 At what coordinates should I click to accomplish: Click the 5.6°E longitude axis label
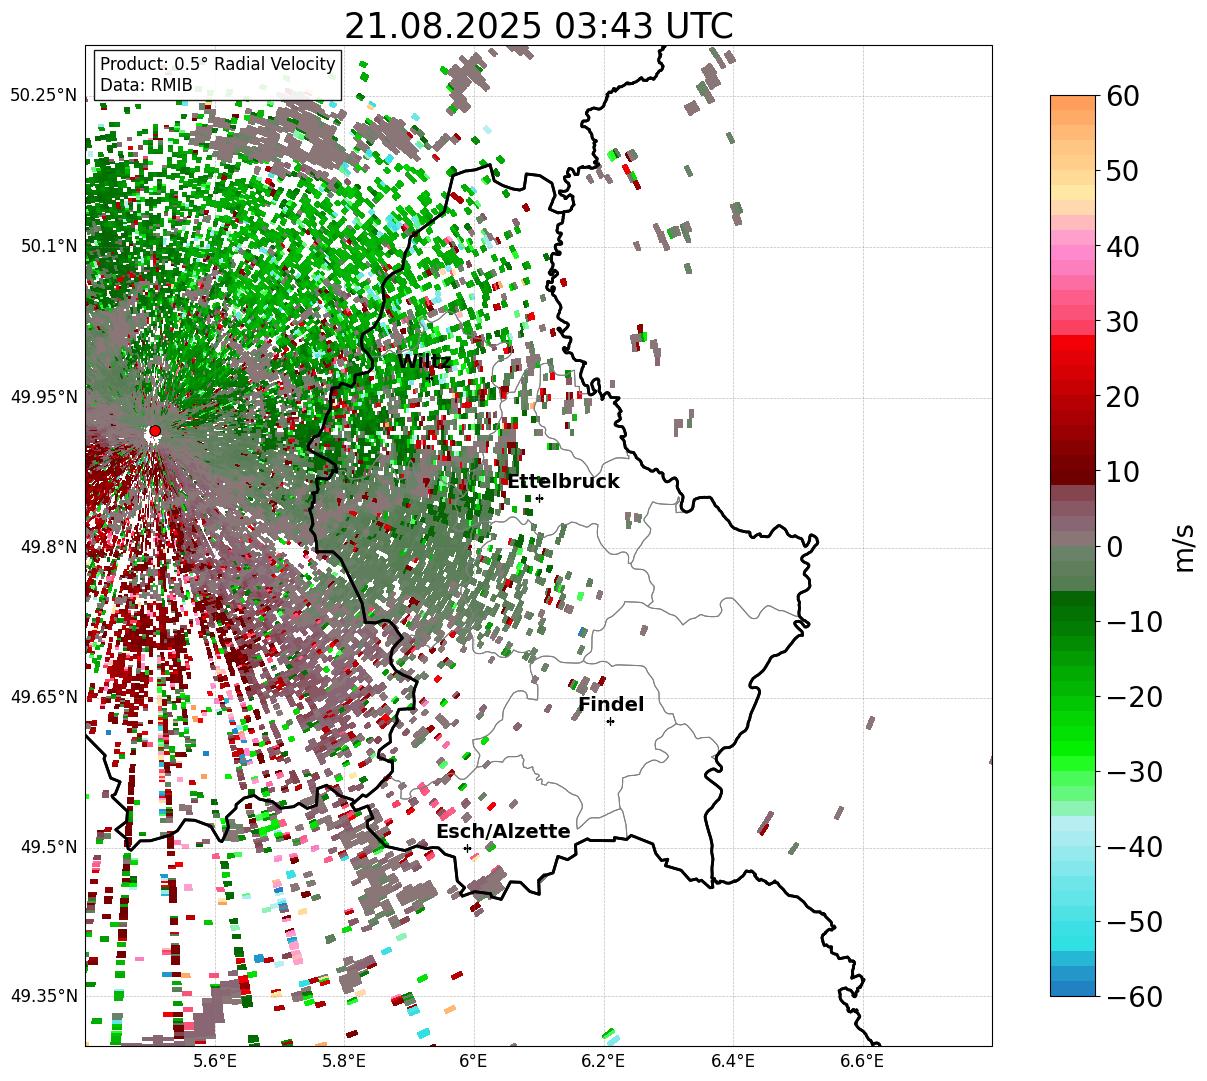[x=215, y=1060]
